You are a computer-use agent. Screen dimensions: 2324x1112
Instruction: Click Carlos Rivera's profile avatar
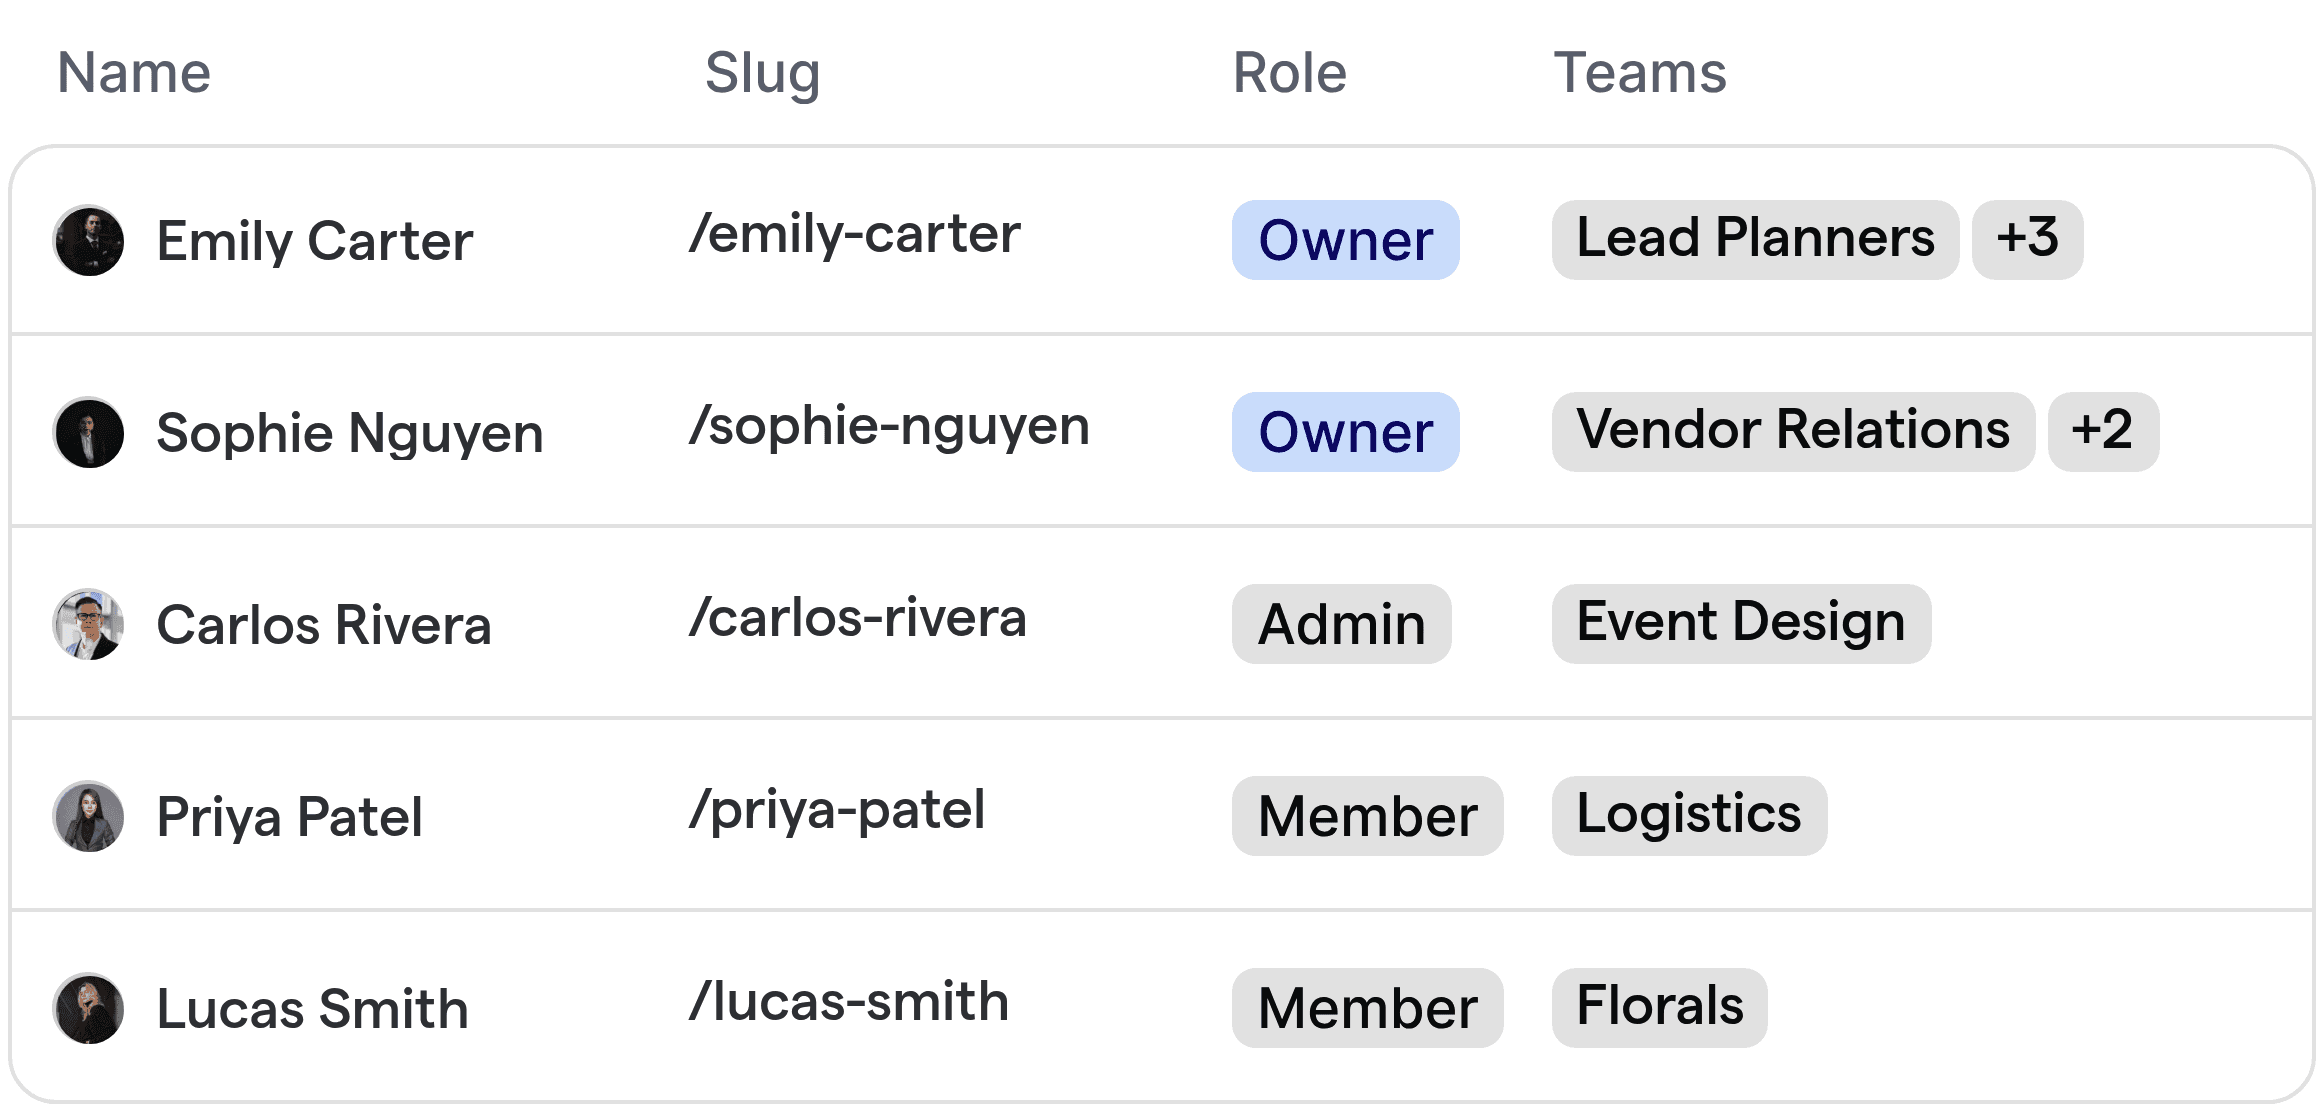pyautogui.click(x=89, y=624)
